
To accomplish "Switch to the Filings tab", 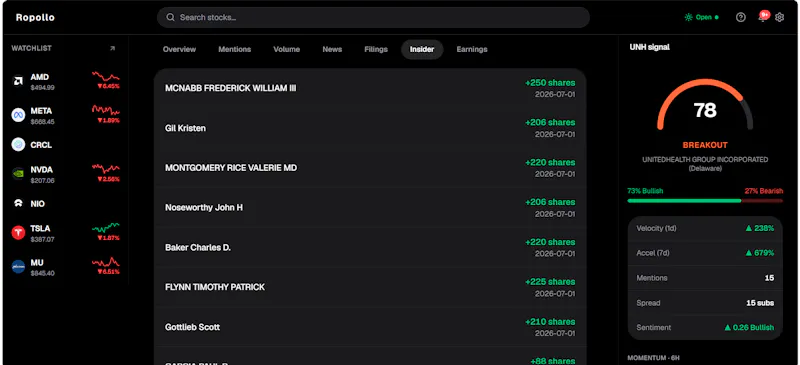I will pyautogui.click(x=376, y=50).
